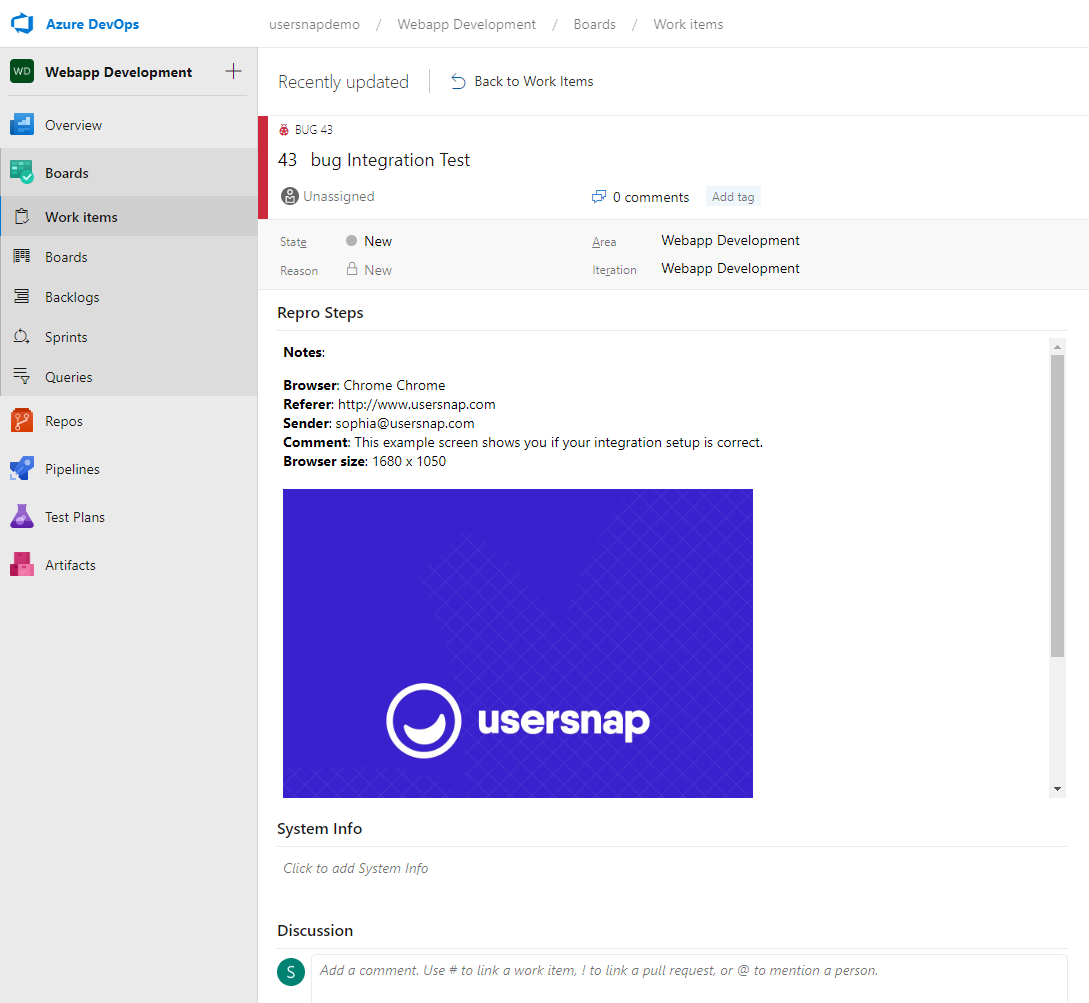Viewport: 1089px width, 1003px height.
Task: Click the Pipelines rocket icon
Action: (22, 469)
